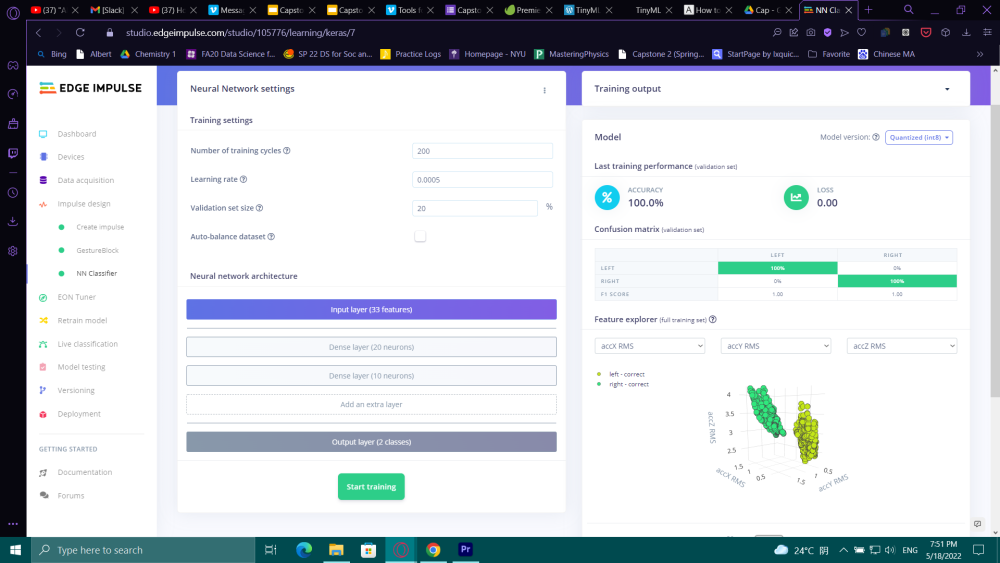Click the Versioning icon in sidebar

pyautogui.click(x=43, y=391)
